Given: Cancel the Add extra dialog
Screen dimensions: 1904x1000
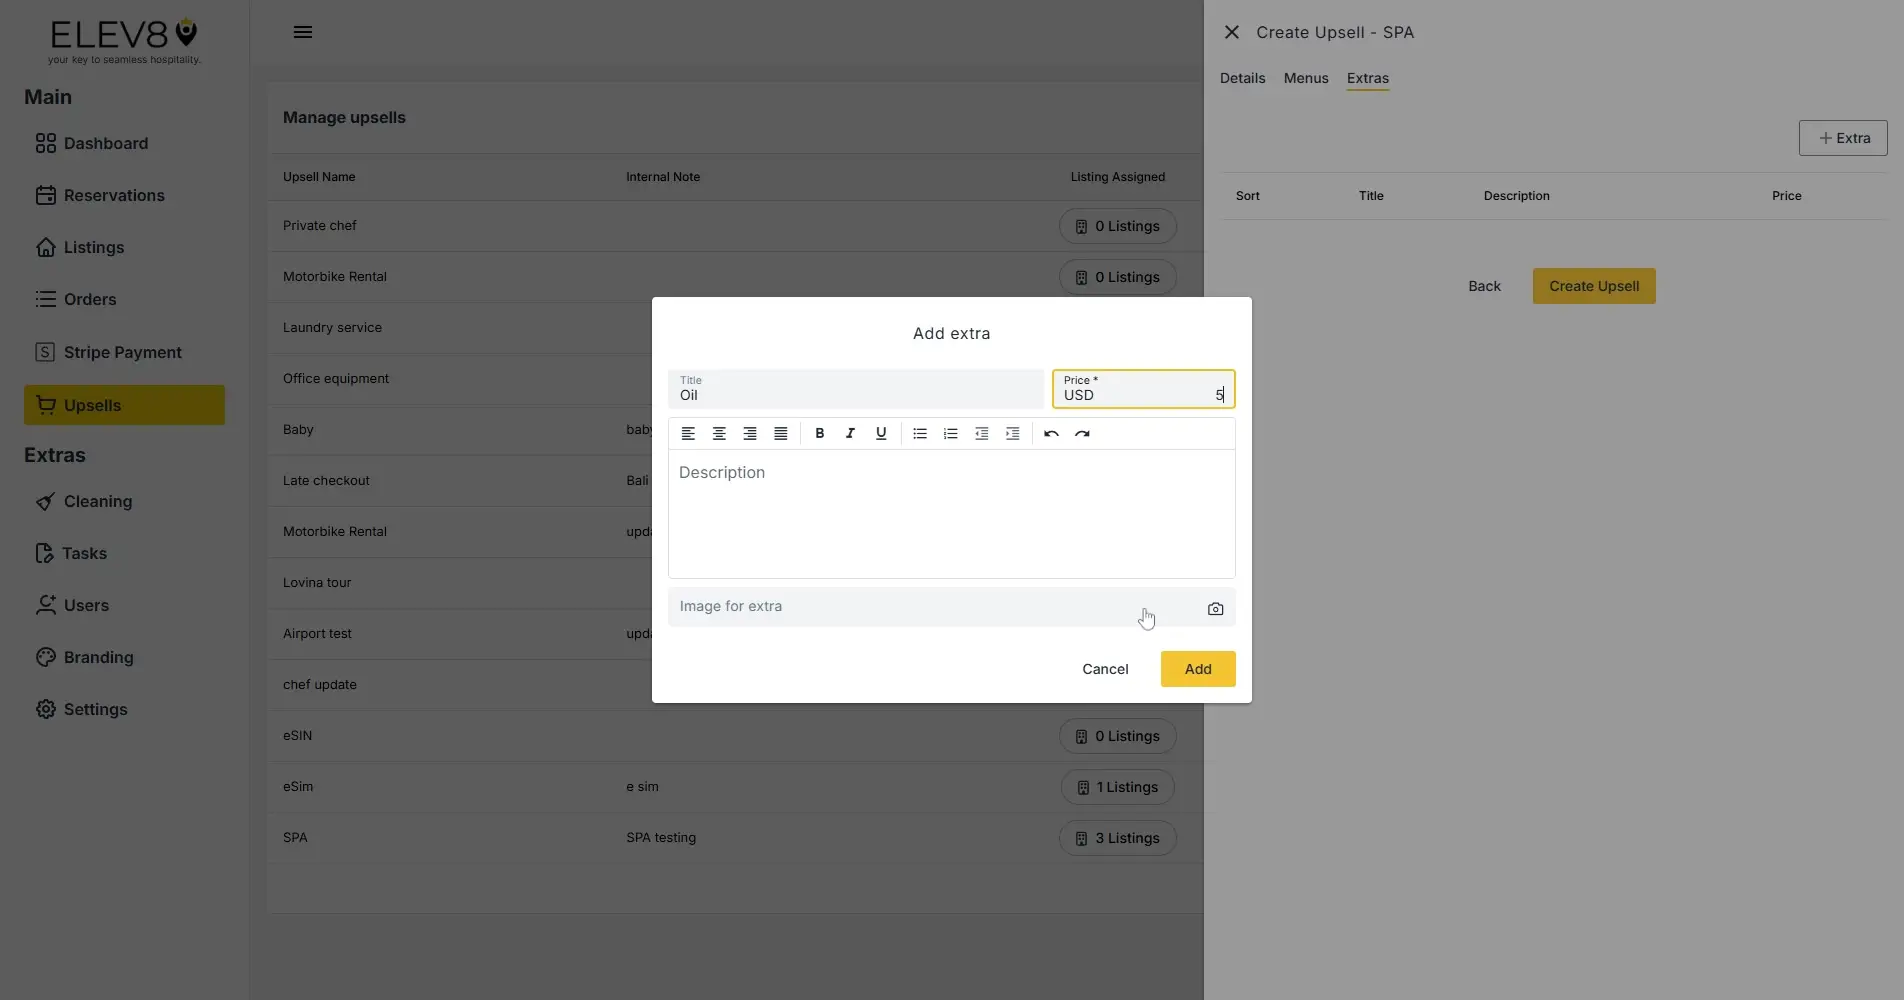Looking at the screenshot, I should [x=1105, y=669].
